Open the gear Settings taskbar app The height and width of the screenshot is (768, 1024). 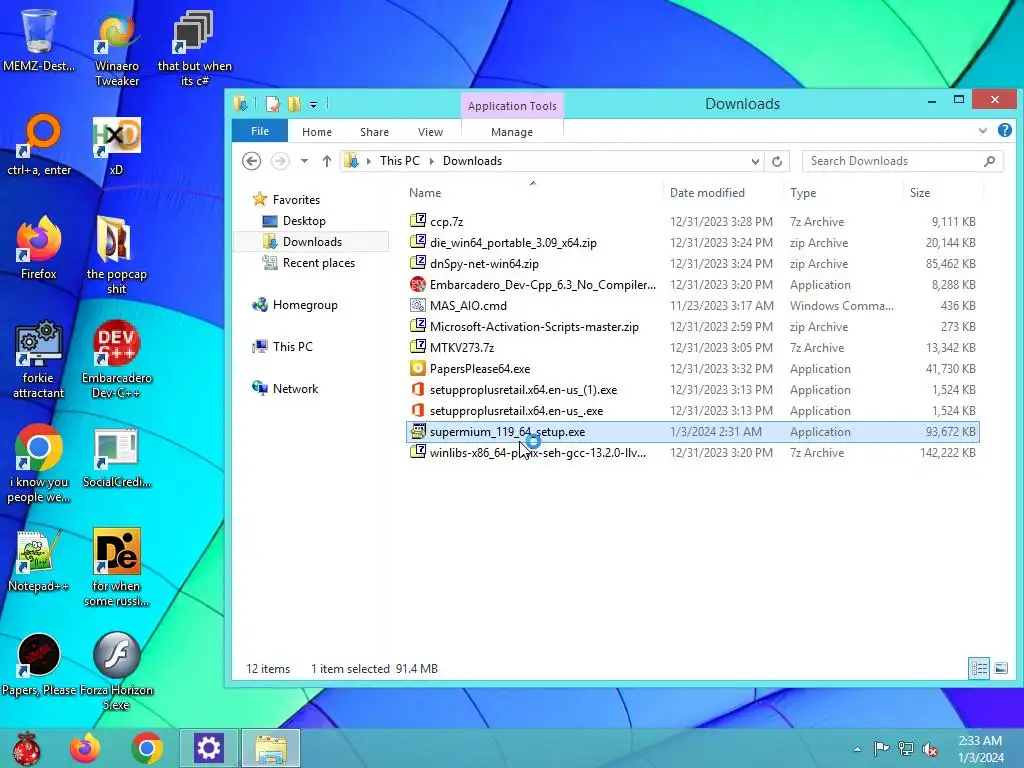pyautogui.click(x=208, y=748)
